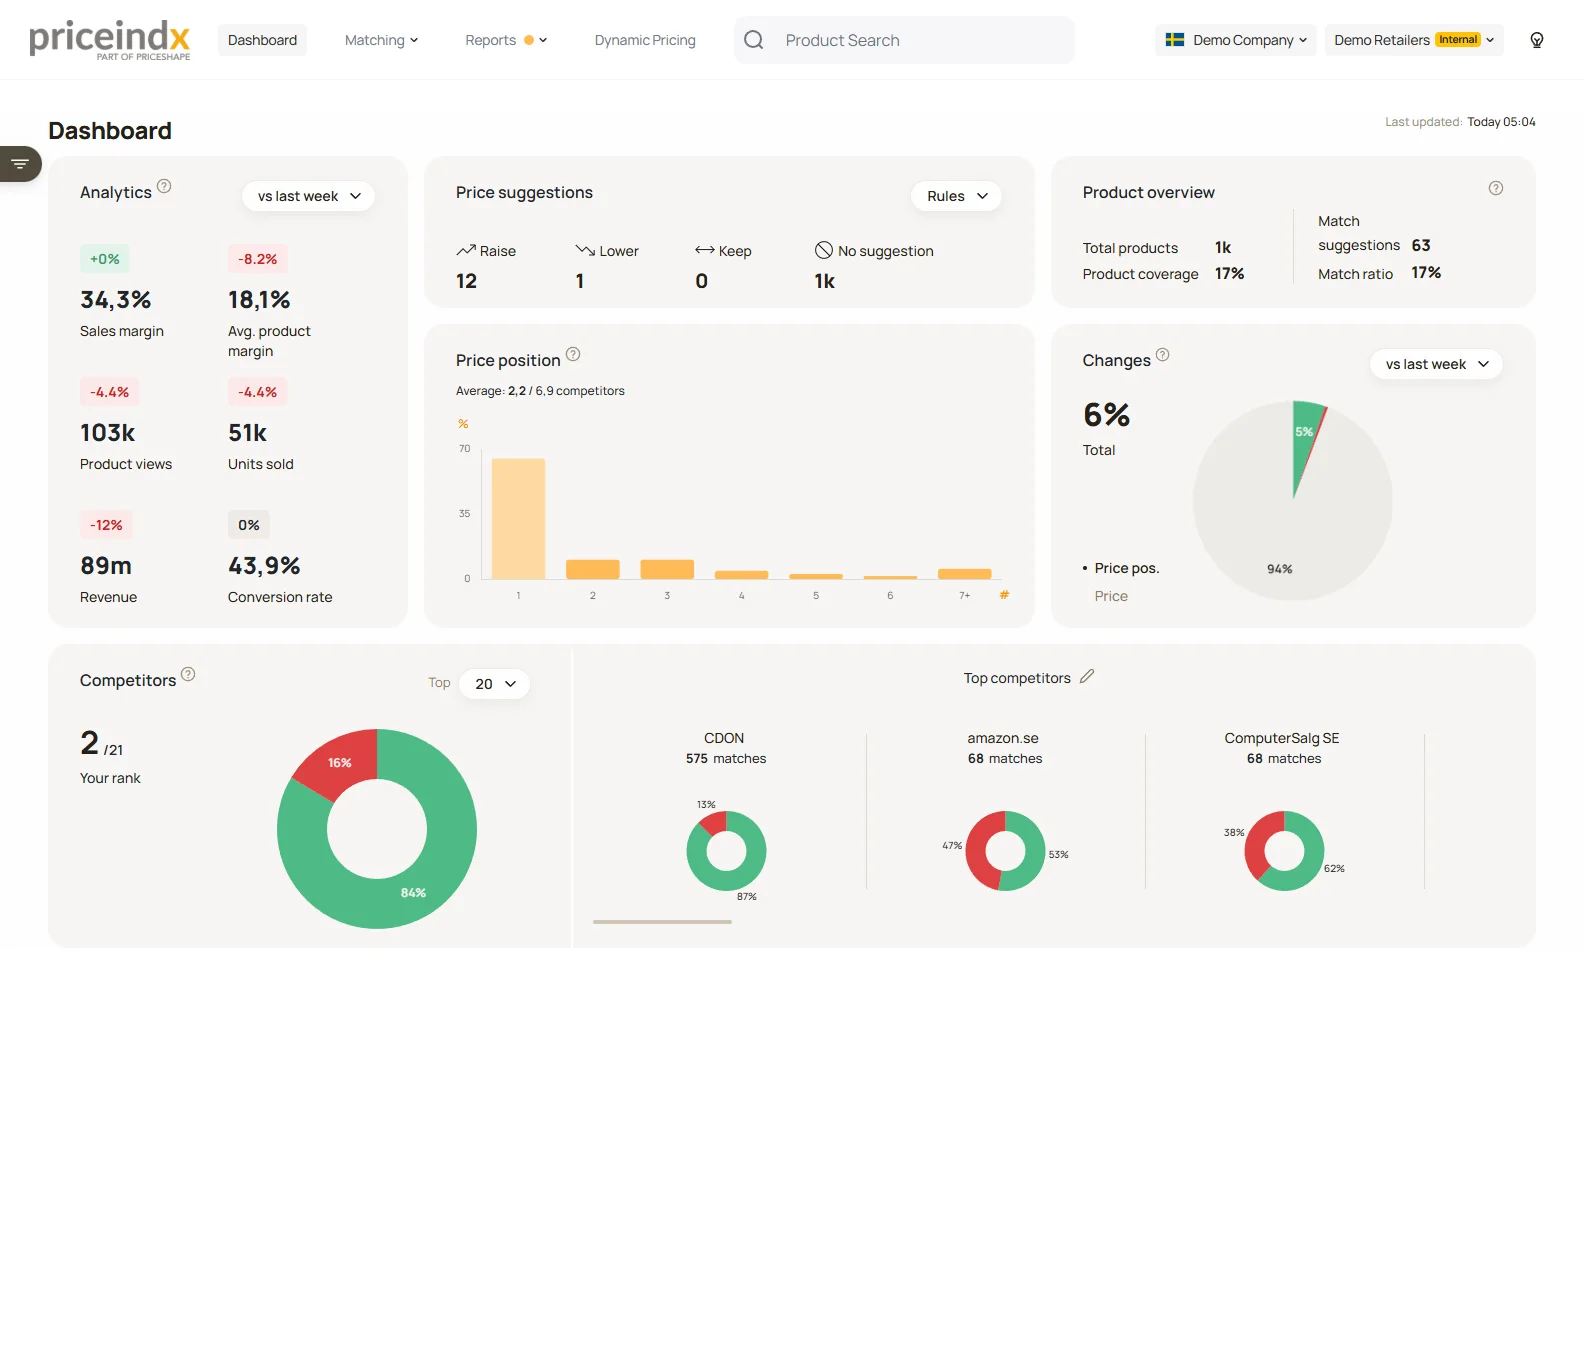Click the ComputerSalg SE competitor name

(1282, 738)
